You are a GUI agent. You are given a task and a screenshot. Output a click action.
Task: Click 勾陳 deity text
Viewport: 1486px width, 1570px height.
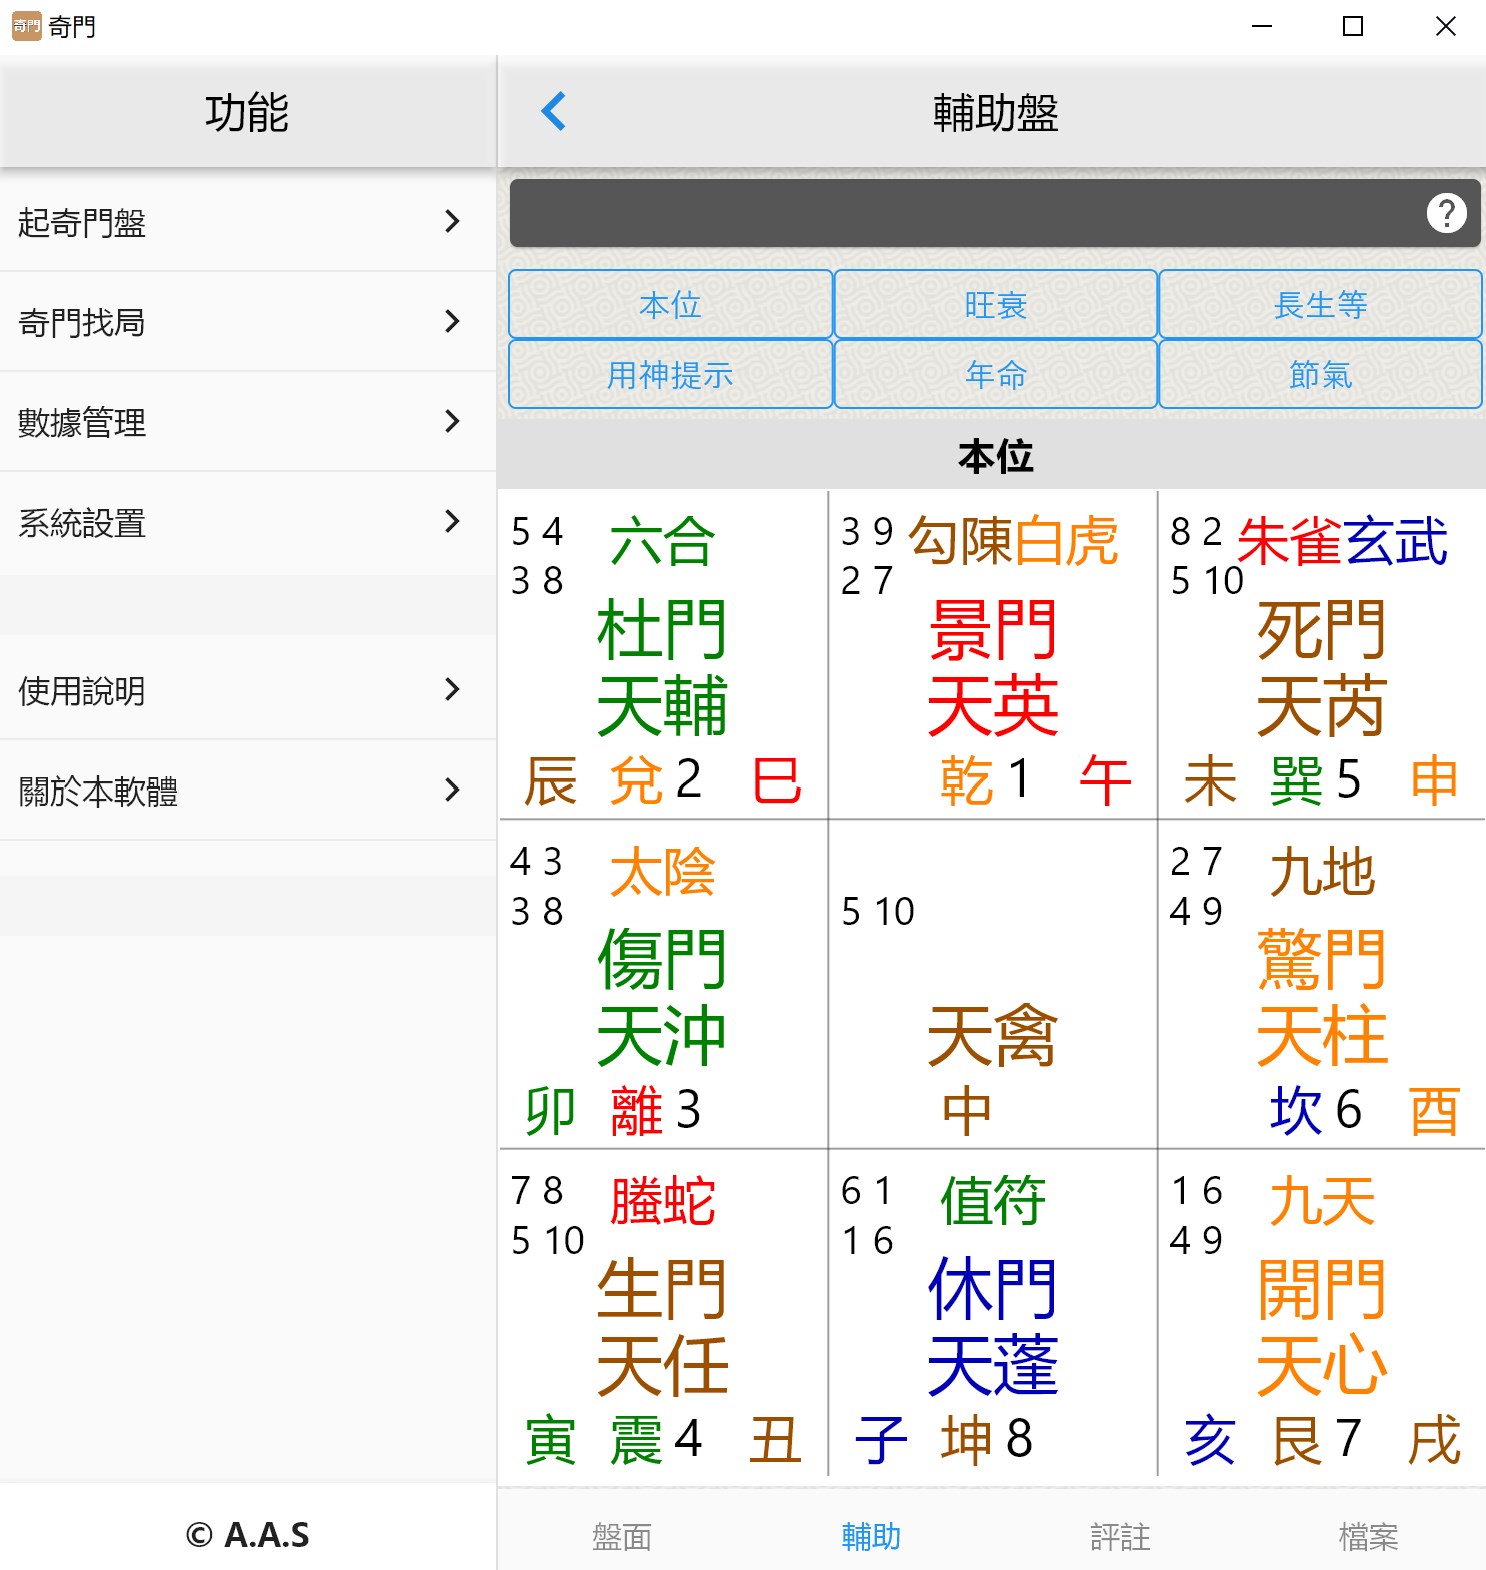960,541
